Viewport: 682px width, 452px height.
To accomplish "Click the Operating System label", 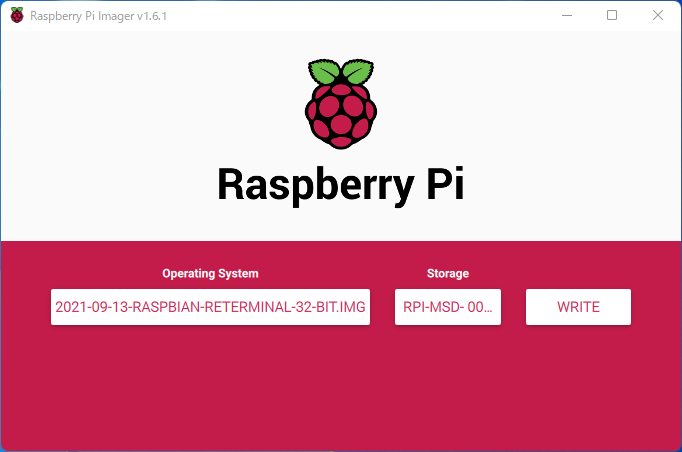I will [x=210, y=273].
